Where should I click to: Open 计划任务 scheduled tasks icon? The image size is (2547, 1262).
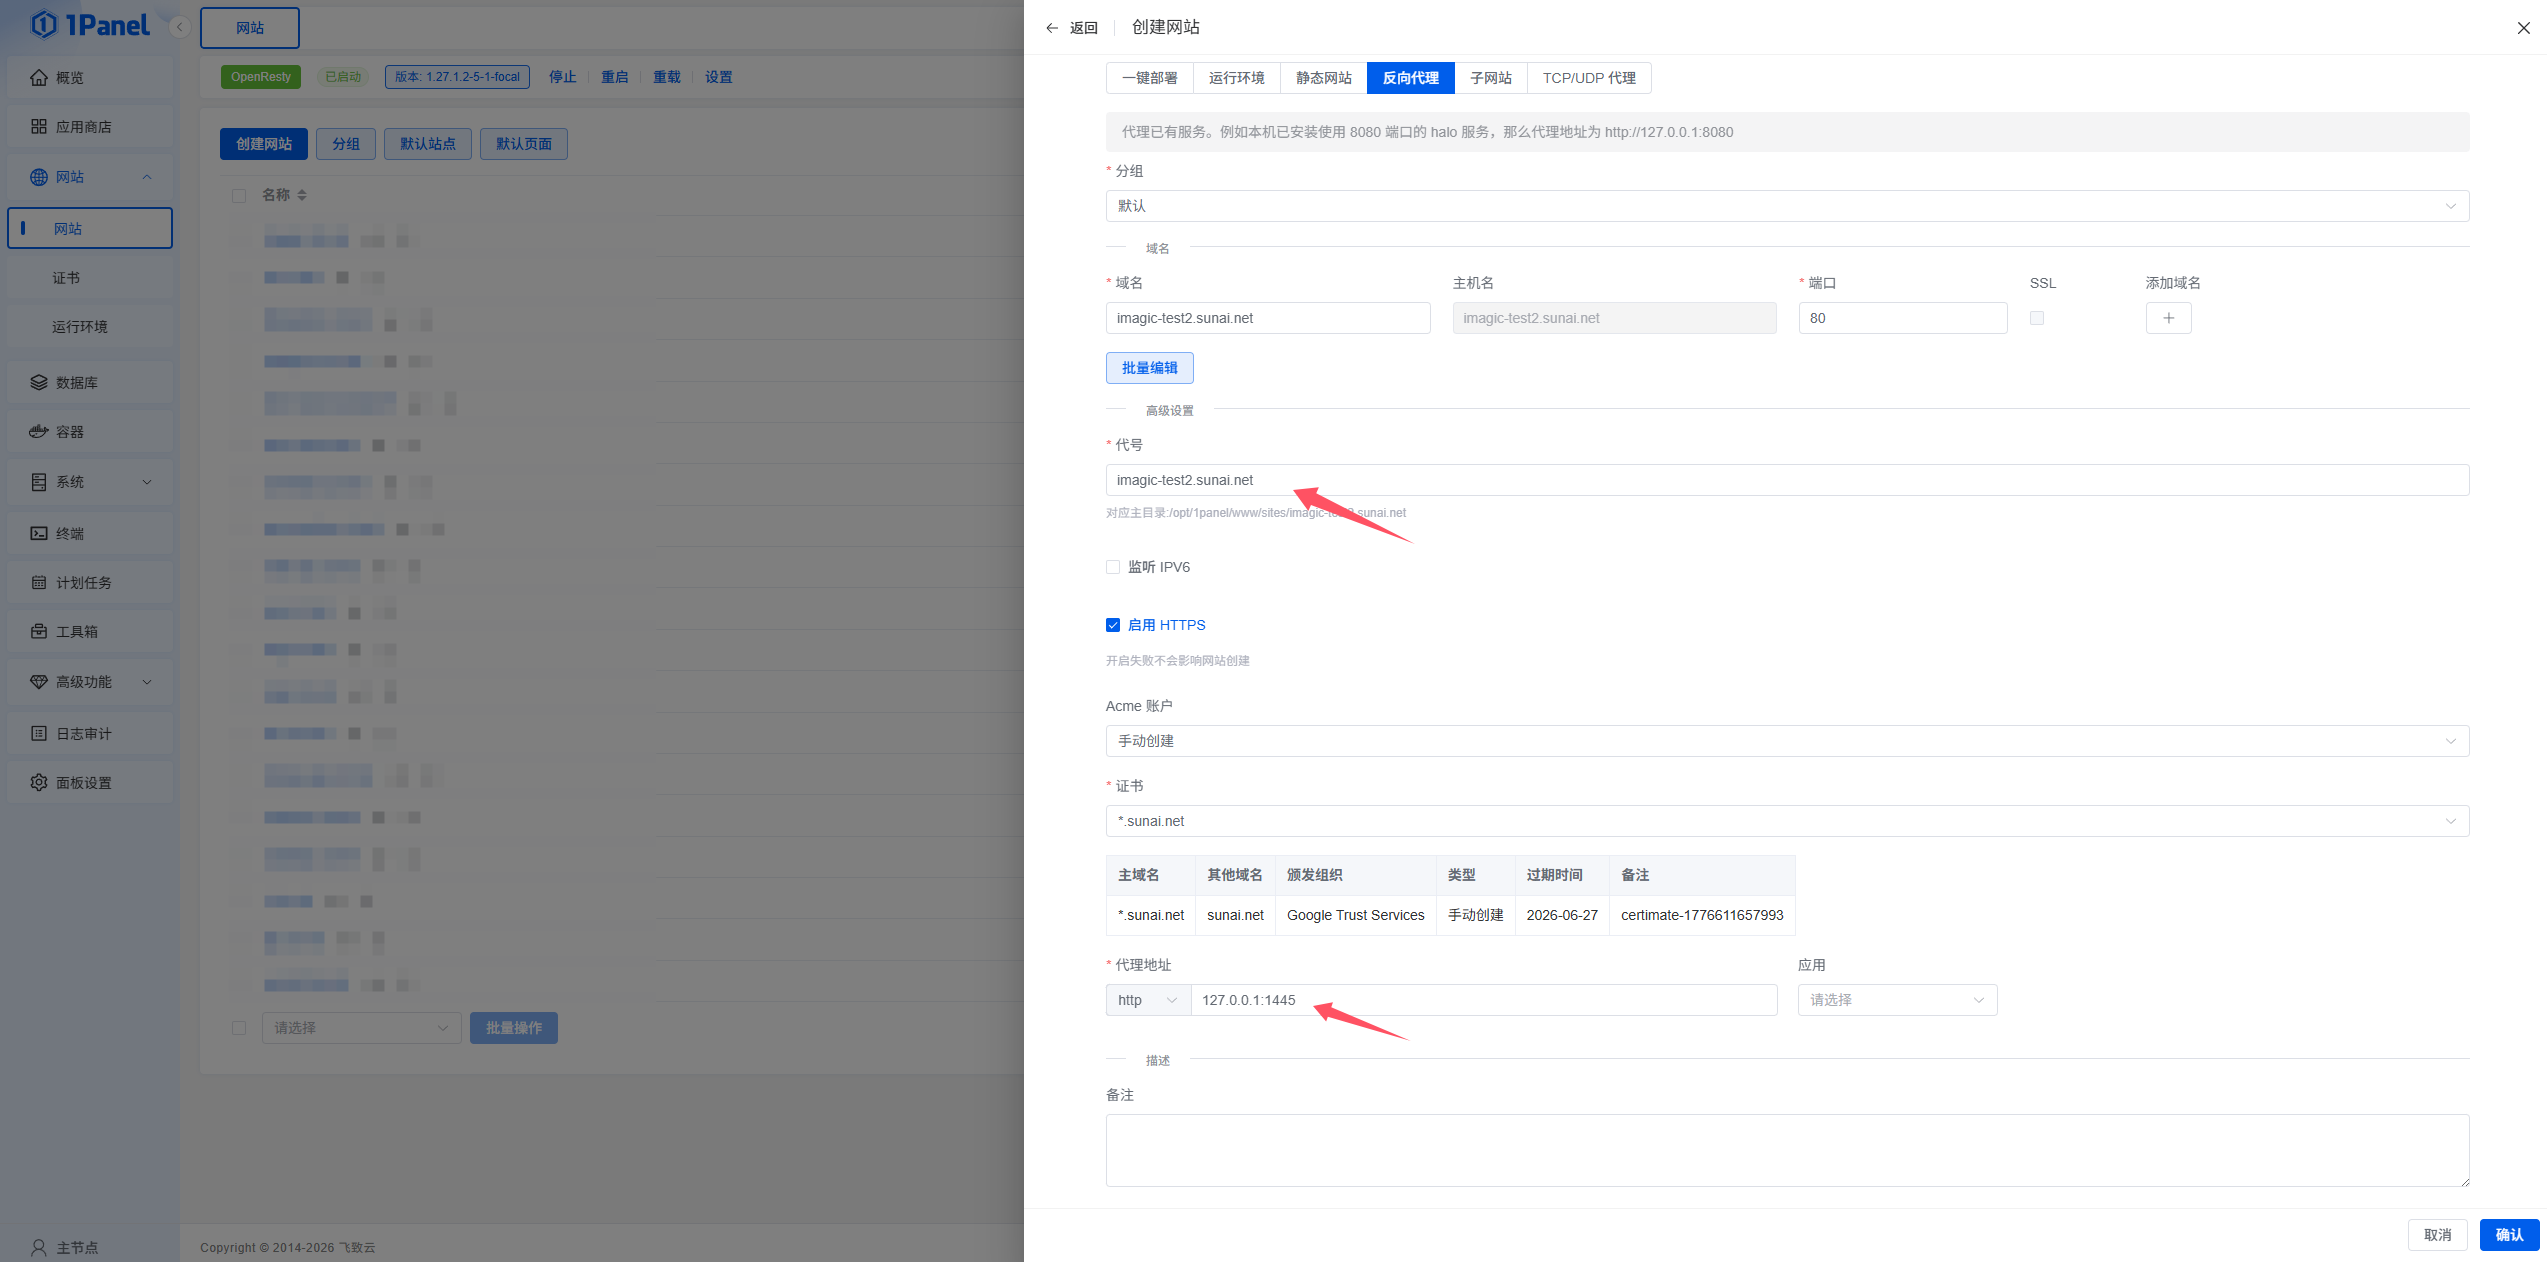(39, 582)
